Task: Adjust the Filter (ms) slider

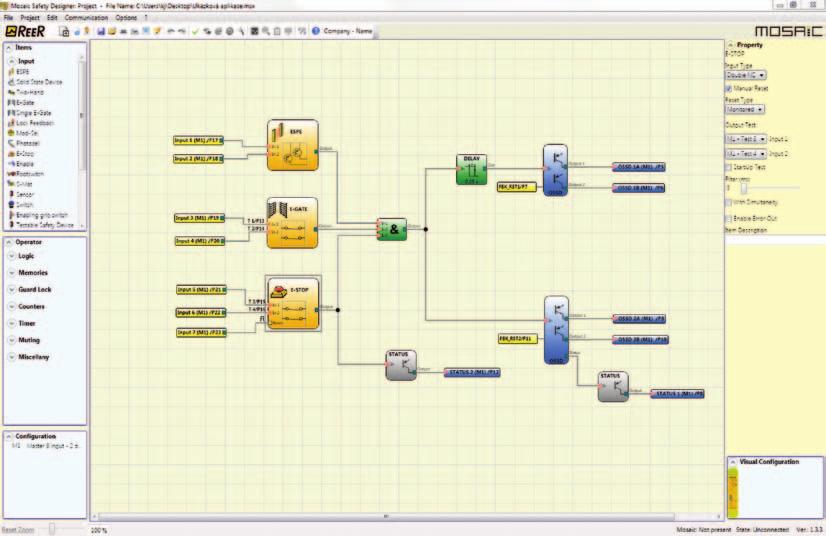Action: 744,188
